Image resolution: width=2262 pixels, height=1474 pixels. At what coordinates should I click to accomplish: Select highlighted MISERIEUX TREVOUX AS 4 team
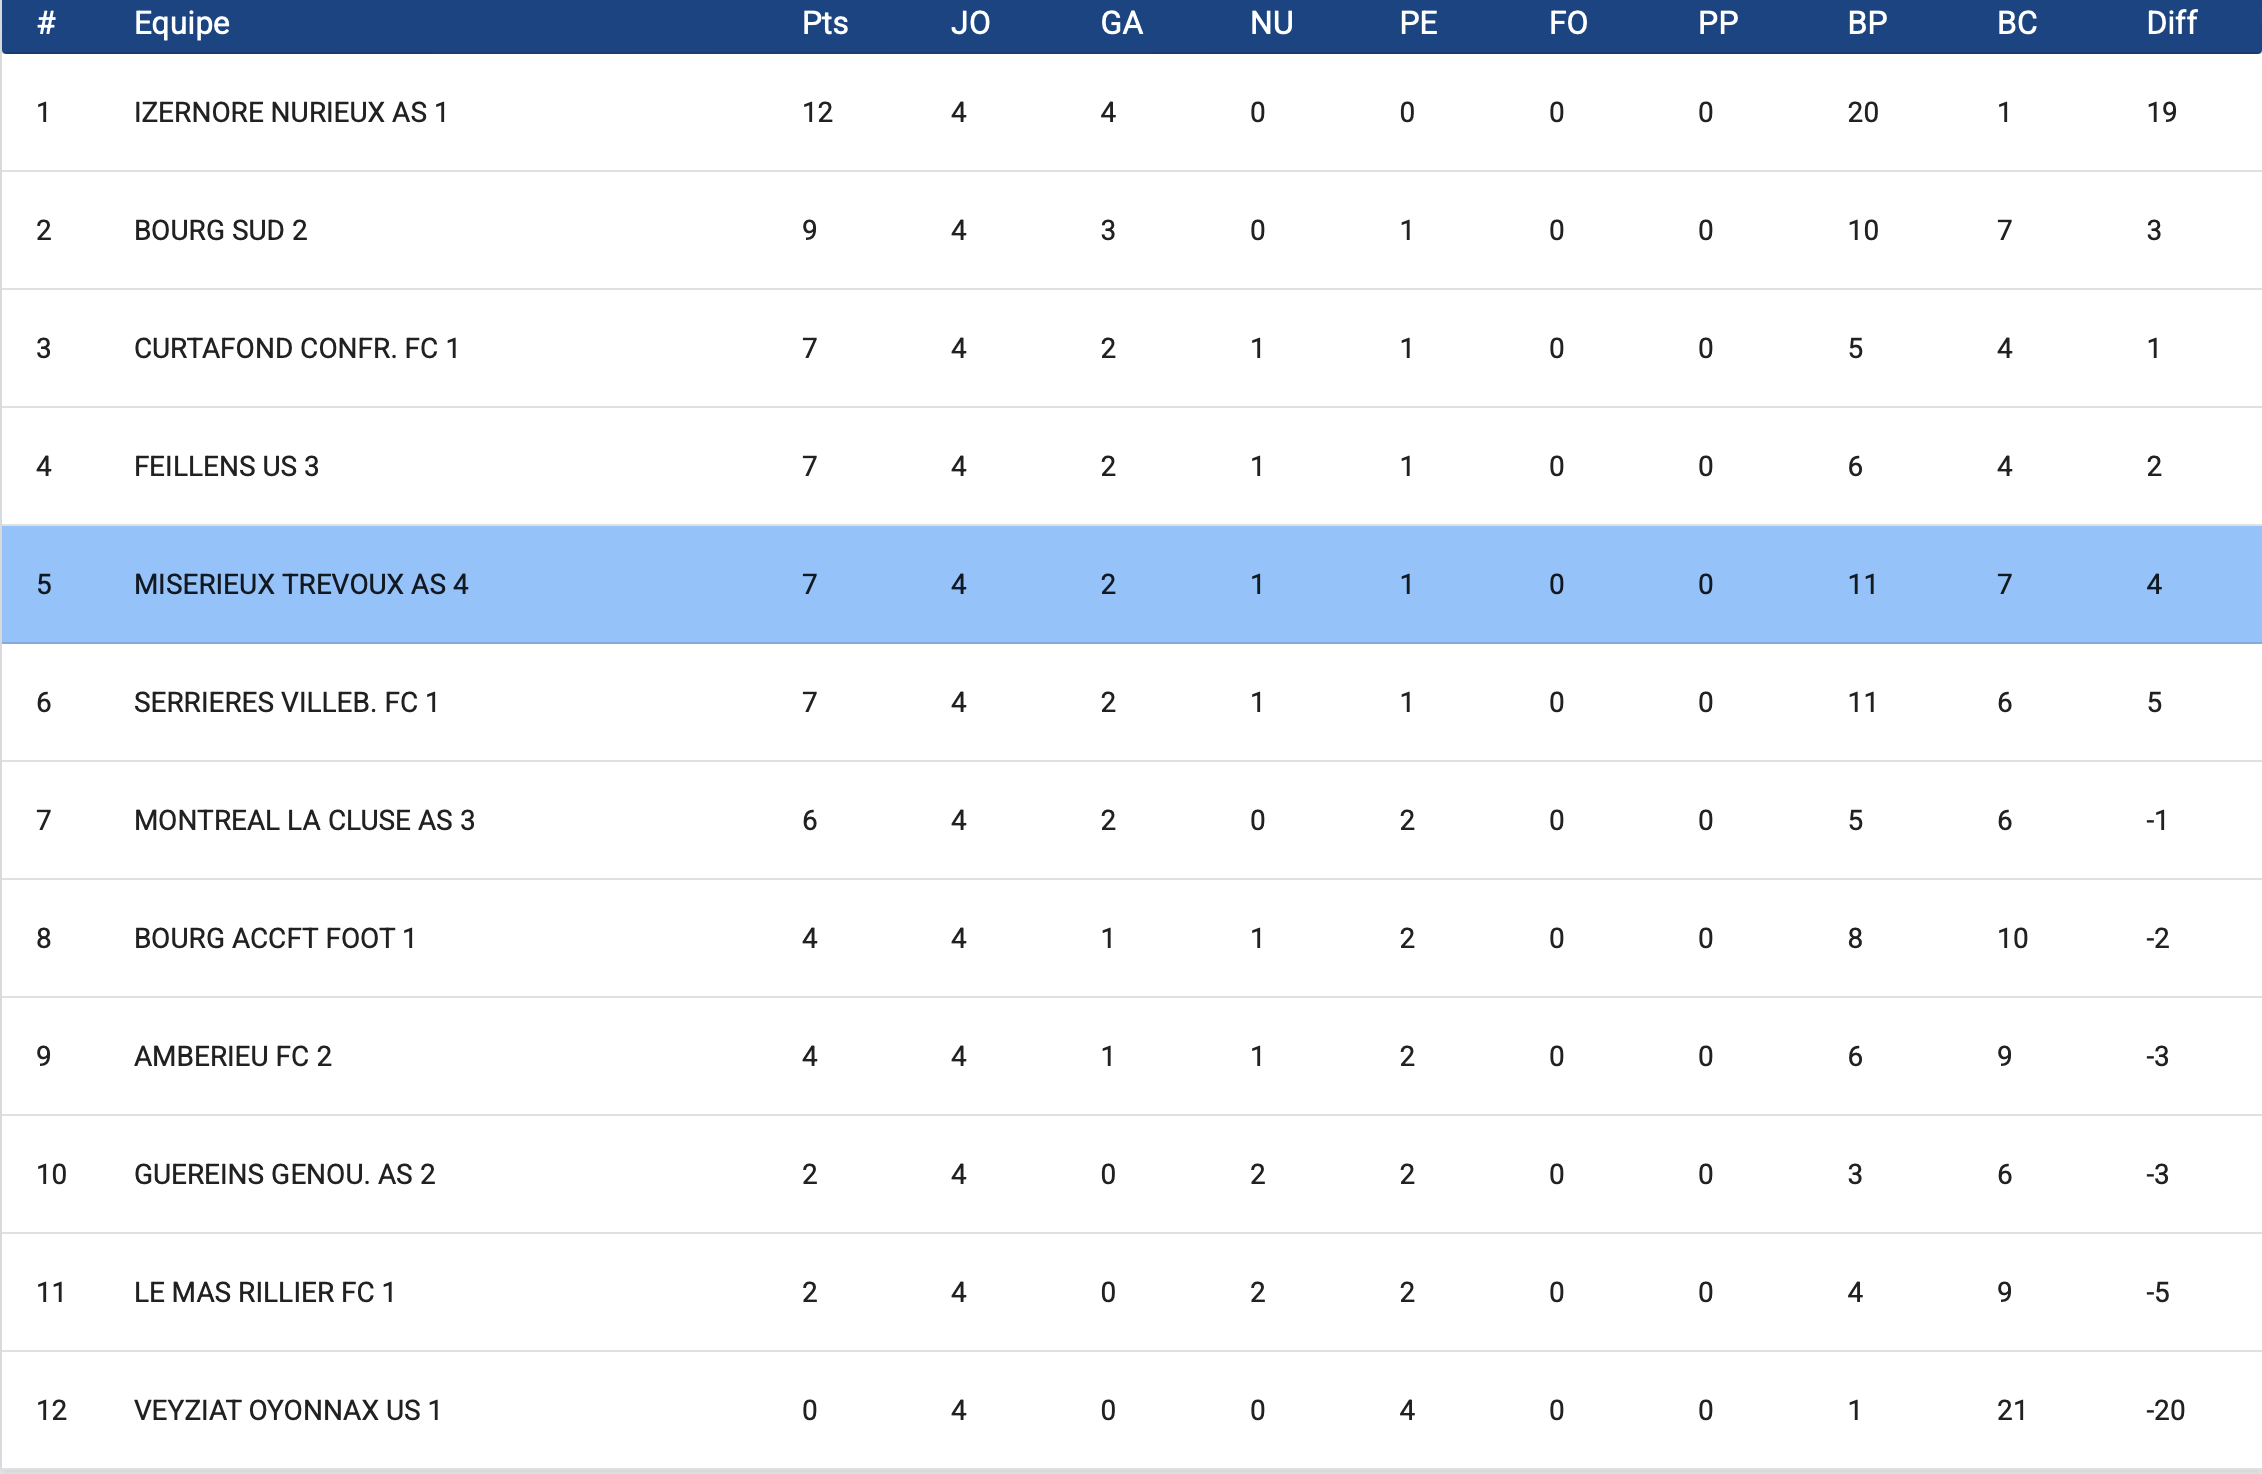[x=301, y=584]
